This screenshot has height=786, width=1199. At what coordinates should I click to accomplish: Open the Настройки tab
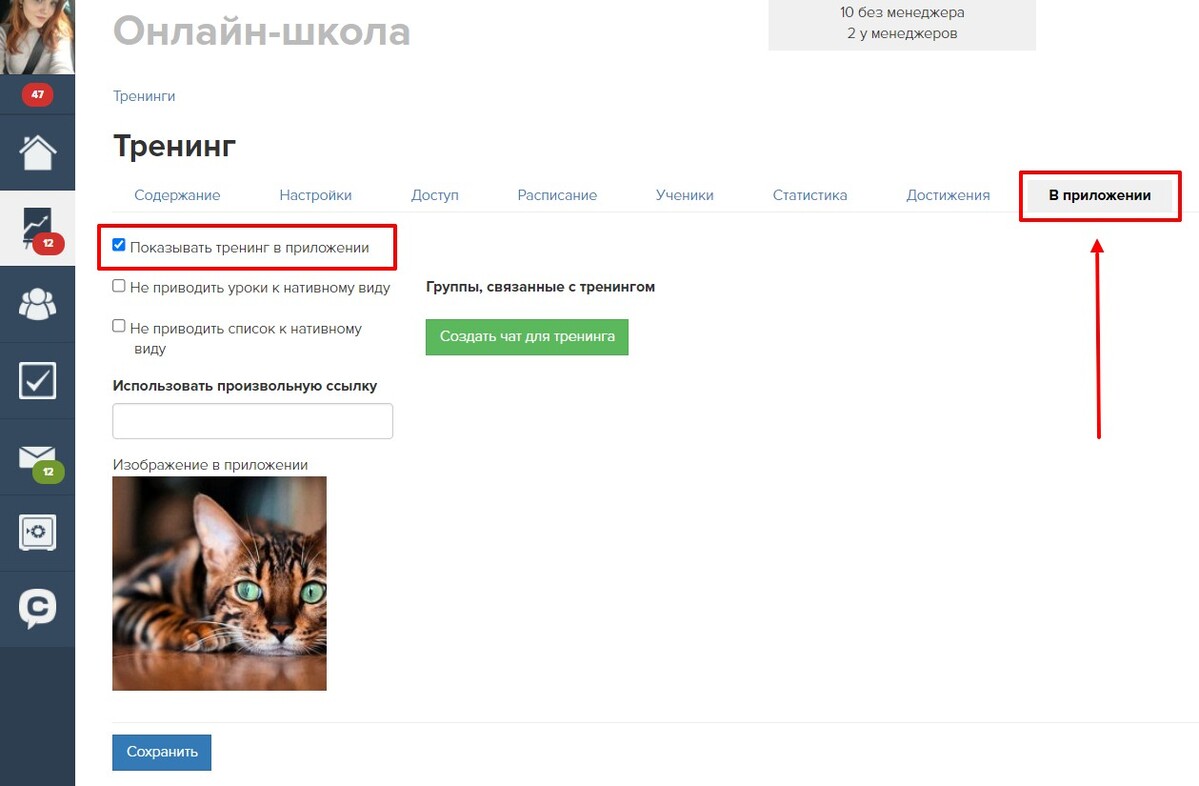pos(315,195)
